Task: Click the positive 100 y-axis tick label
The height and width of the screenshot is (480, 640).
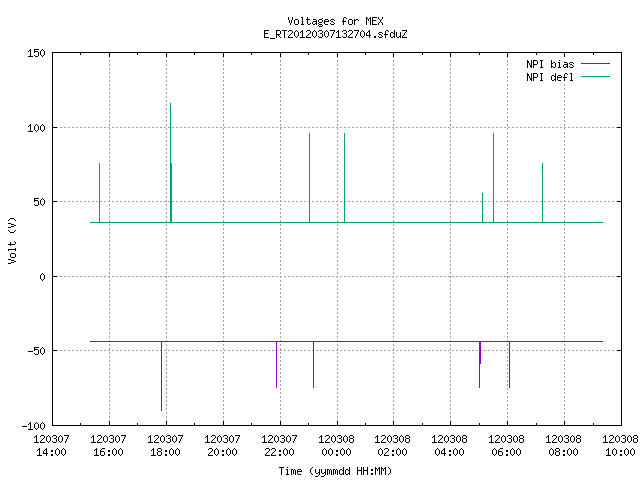Action: tap(36, 128)
